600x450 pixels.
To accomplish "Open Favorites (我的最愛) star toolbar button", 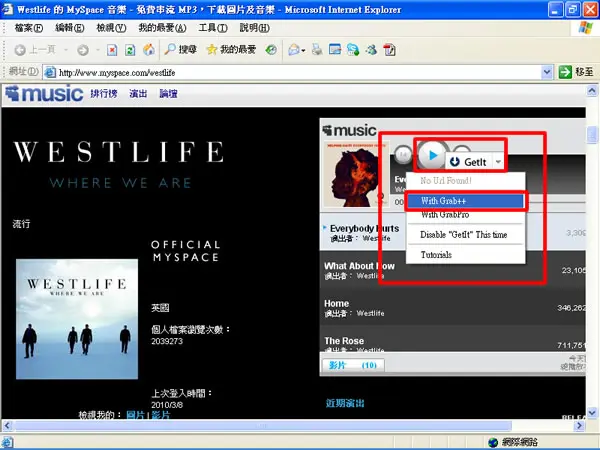I will point(231,49).
